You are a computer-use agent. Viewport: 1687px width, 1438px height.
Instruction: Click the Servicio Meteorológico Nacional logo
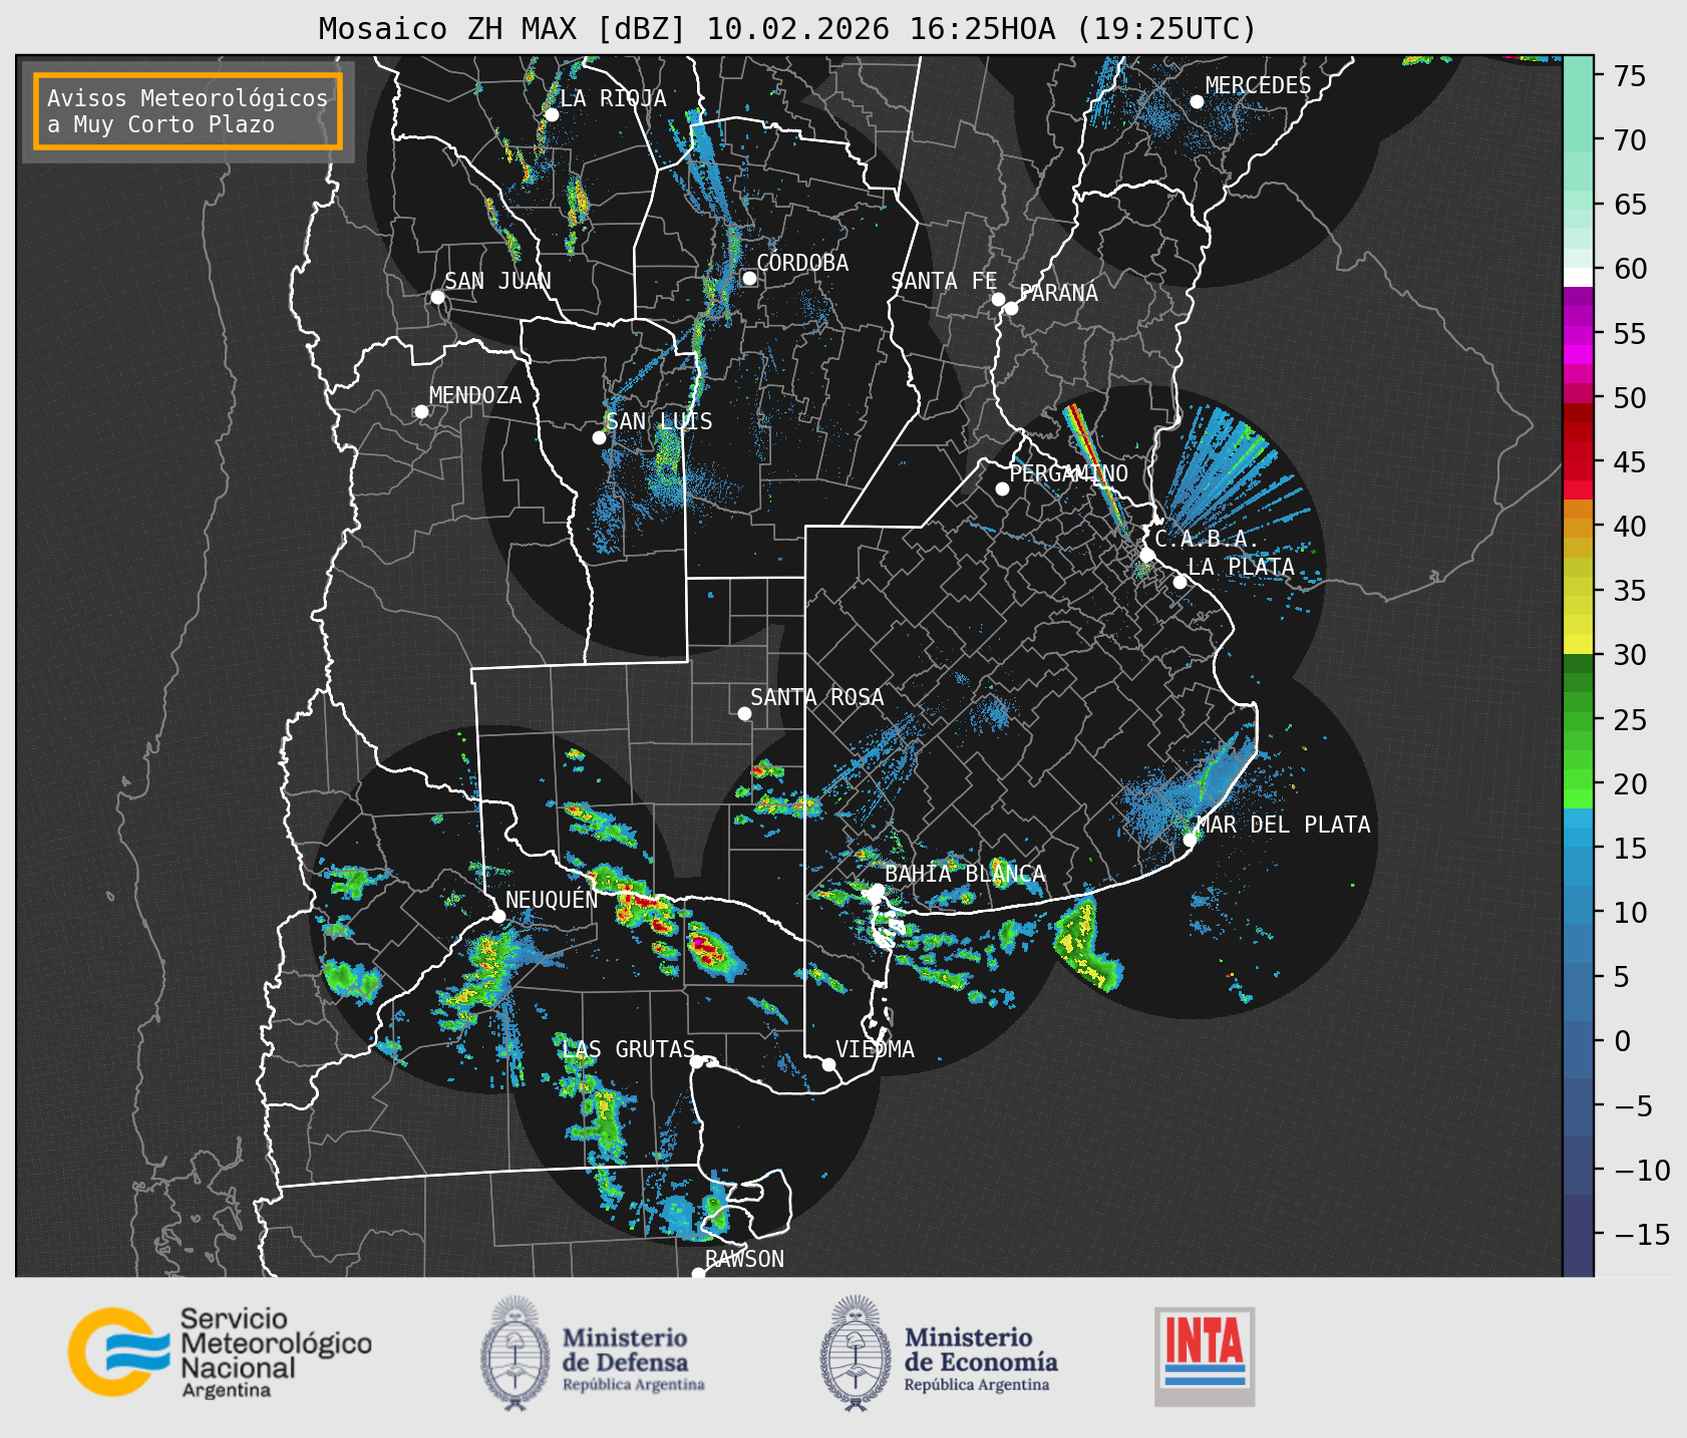[219, 1352]
